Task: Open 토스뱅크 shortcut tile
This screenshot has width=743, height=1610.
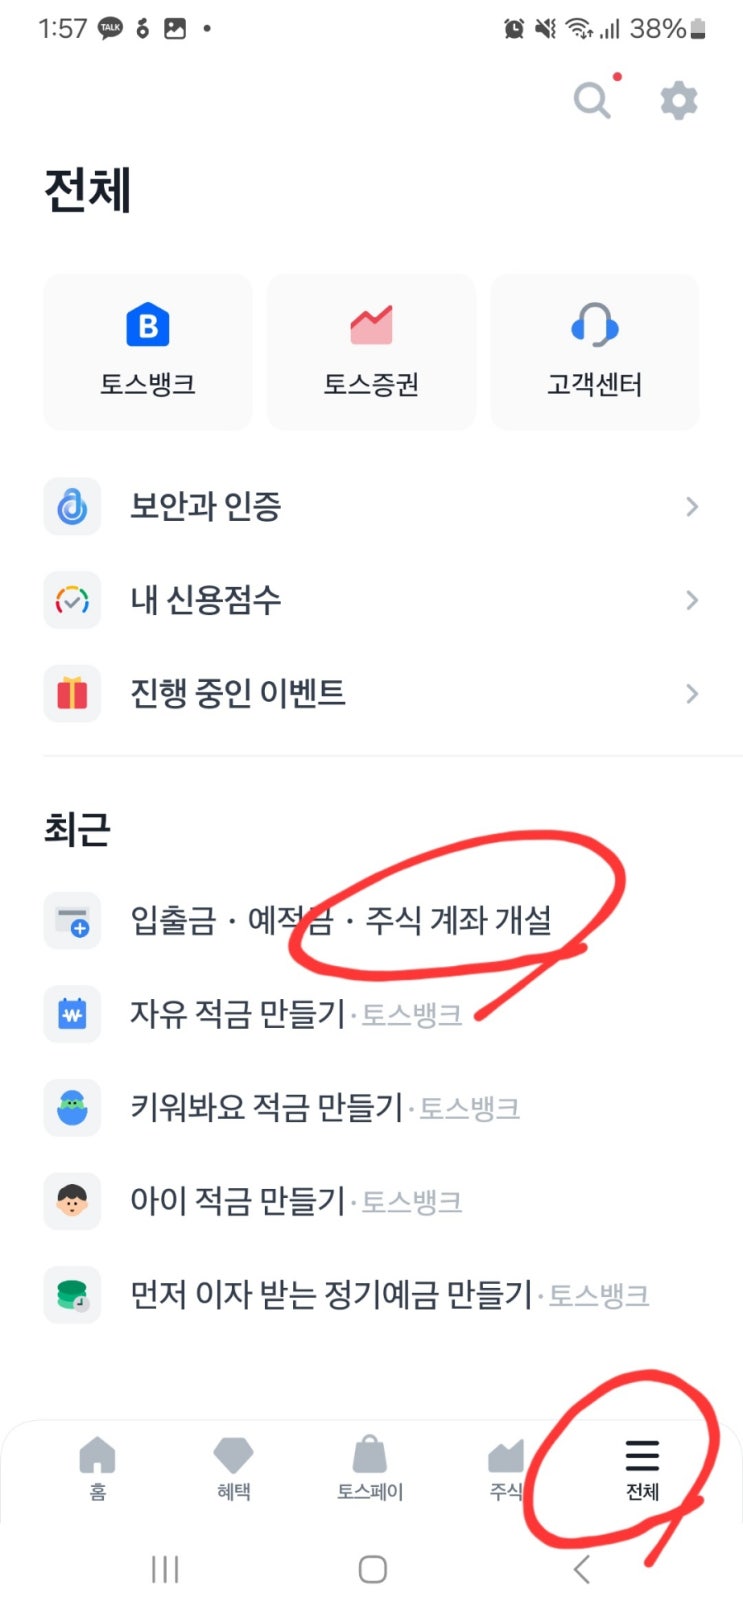Action: (x=148, y=352)
